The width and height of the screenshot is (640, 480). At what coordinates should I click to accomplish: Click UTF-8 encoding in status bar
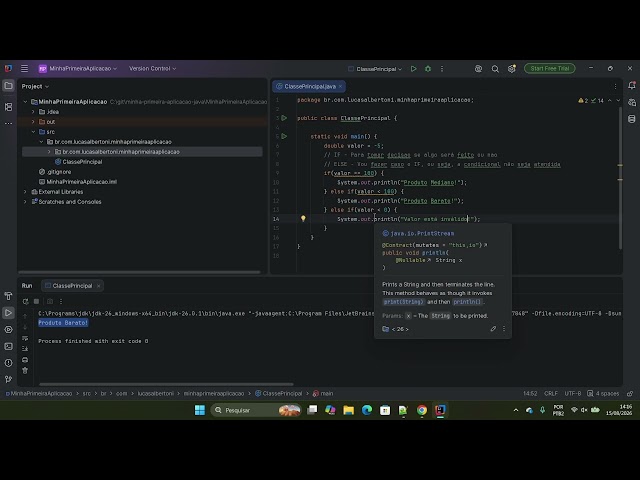(x=573, y=393)
